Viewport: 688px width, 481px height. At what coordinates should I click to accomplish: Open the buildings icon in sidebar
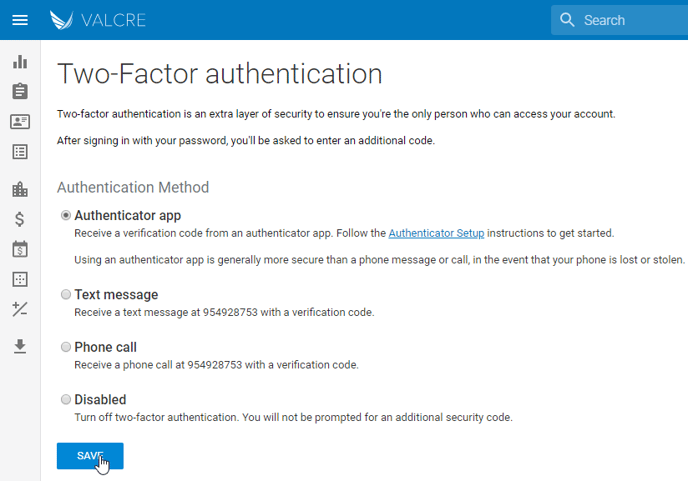pyautogui.click(x=20, y=189)
